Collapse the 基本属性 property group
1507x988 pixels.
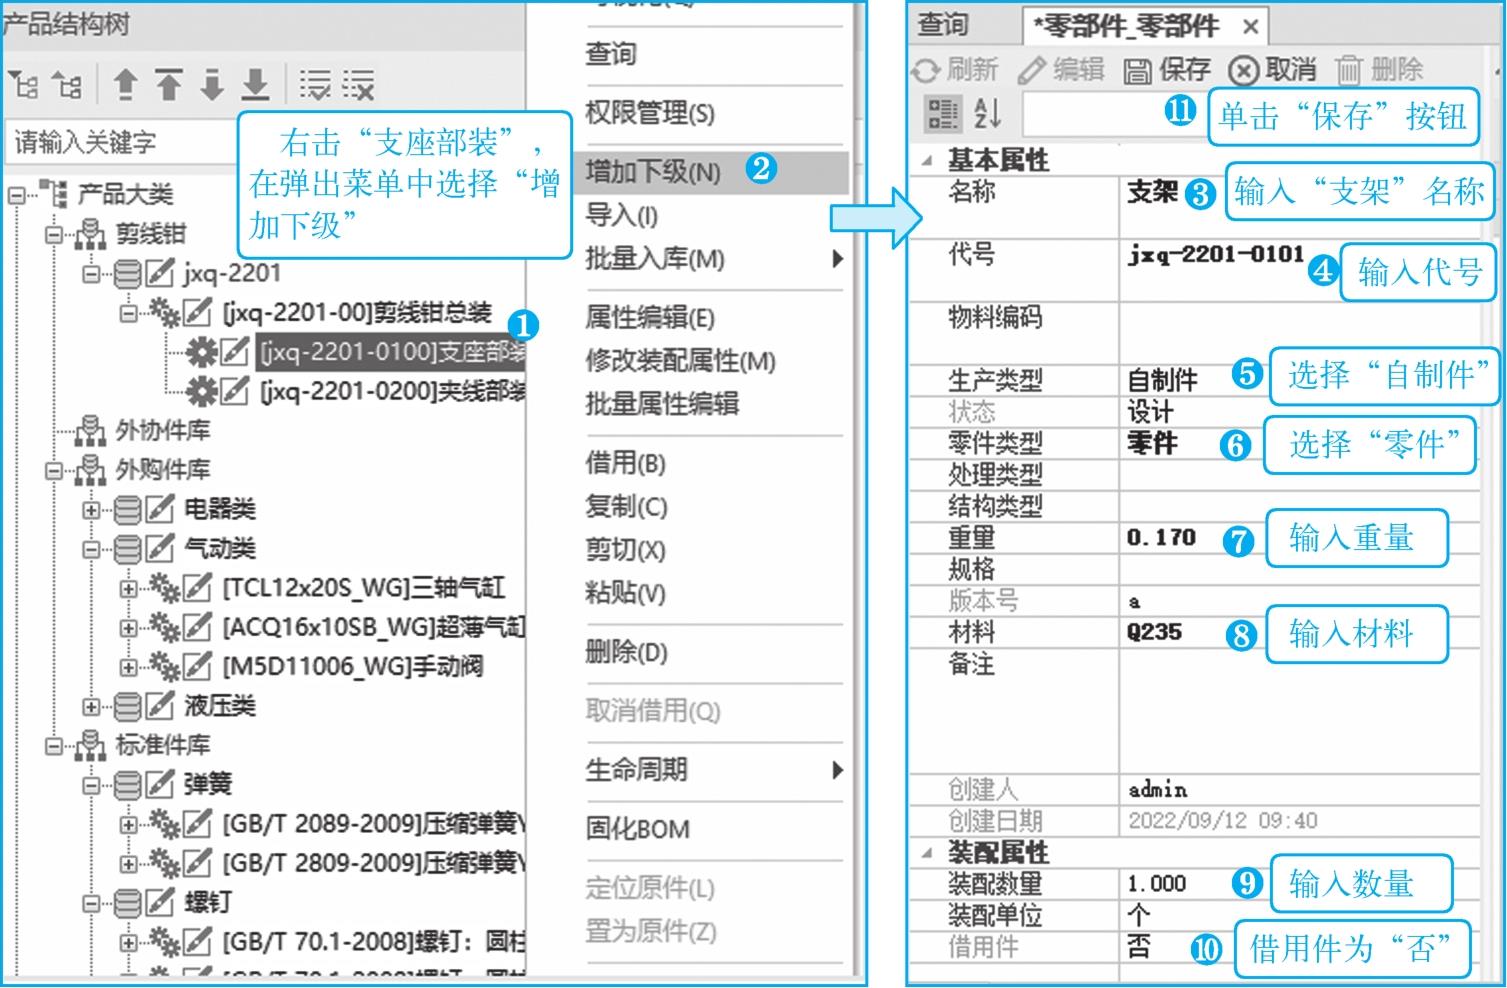click(x=927, y=160)
